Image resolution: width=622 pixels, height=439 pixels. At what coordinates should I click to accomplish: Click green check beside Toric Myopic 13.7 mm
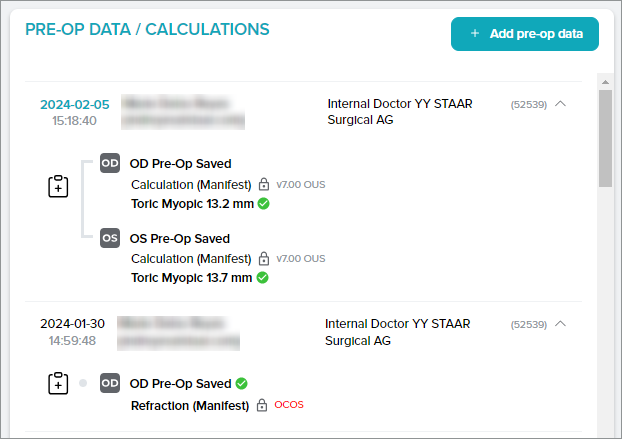263,277
